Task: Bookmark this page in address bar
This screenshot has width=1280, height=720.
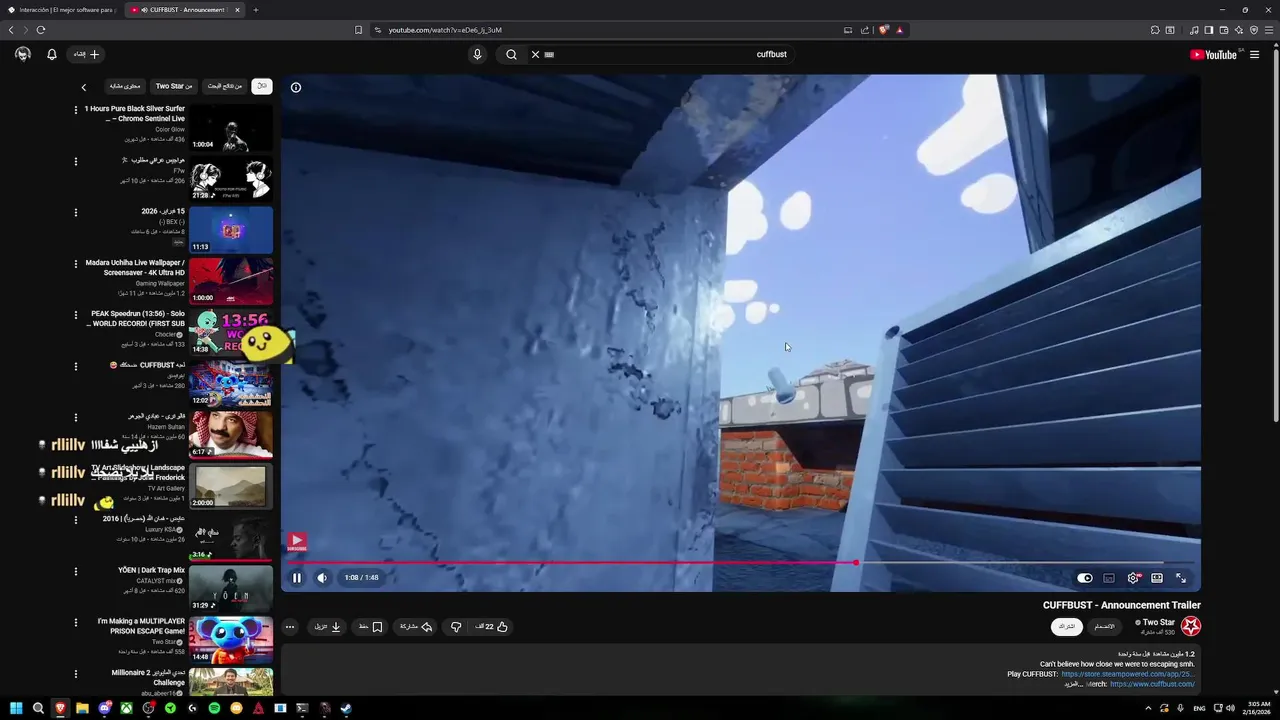Action: 358,30
